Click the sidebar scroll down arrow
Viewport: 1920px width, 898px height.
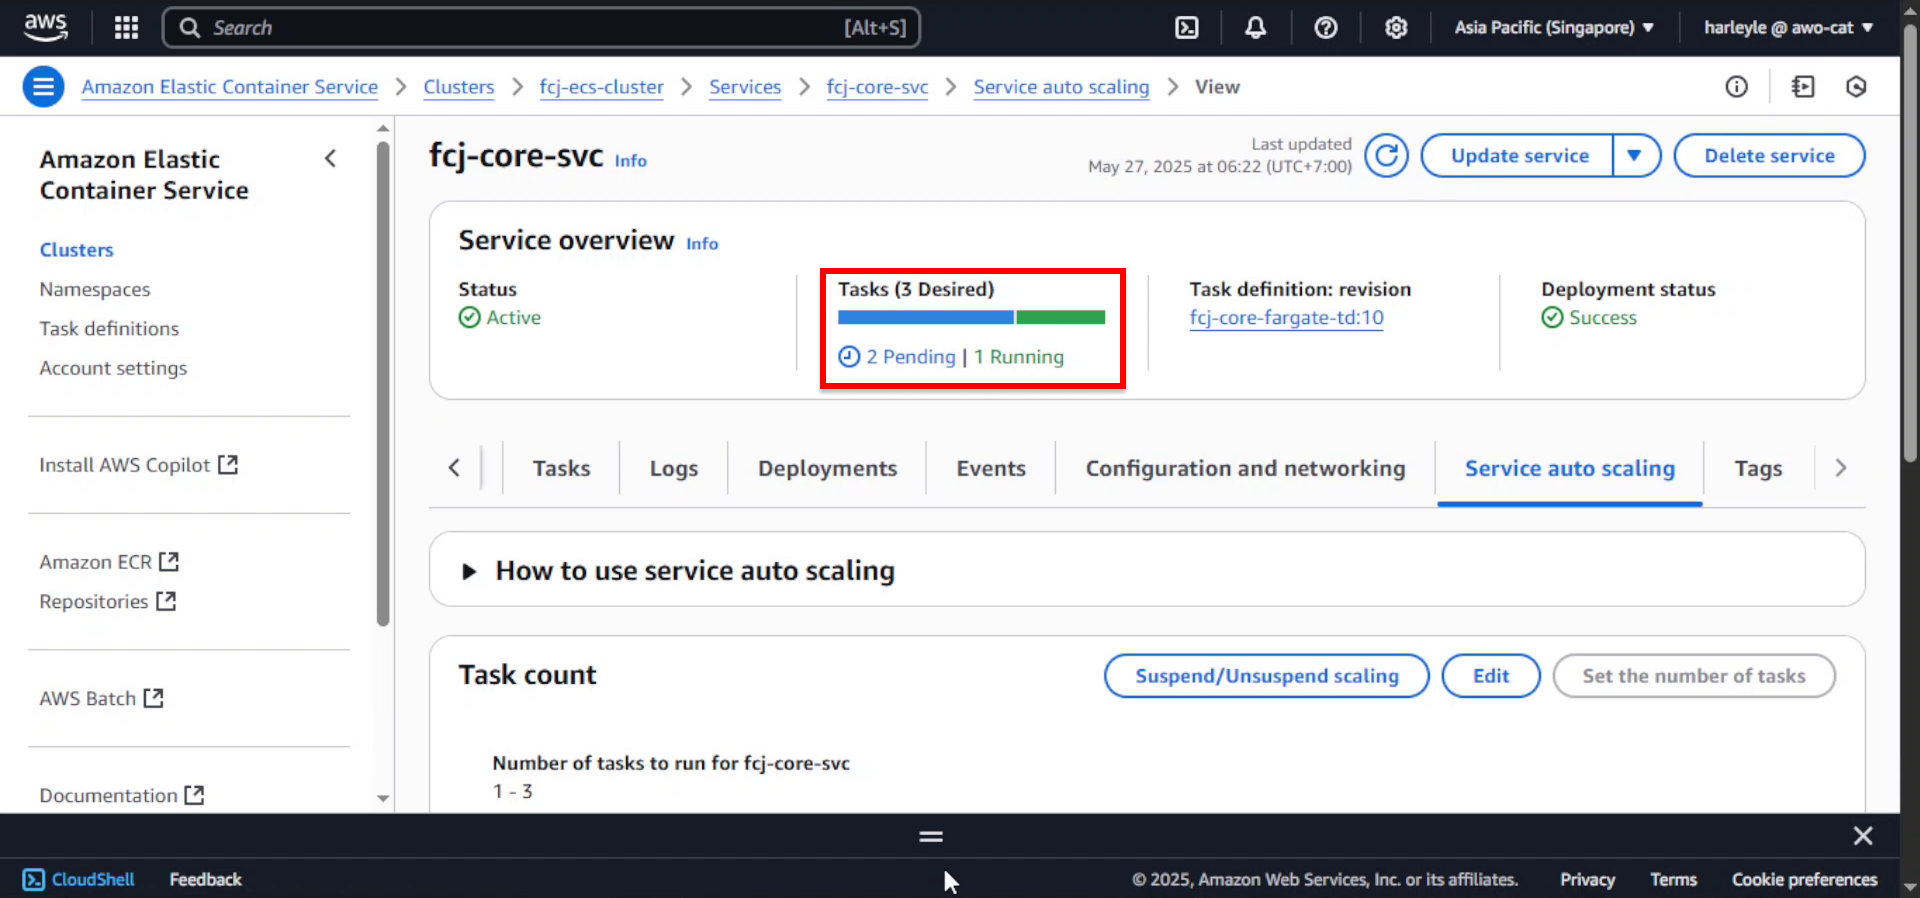(x=383, y=798)
